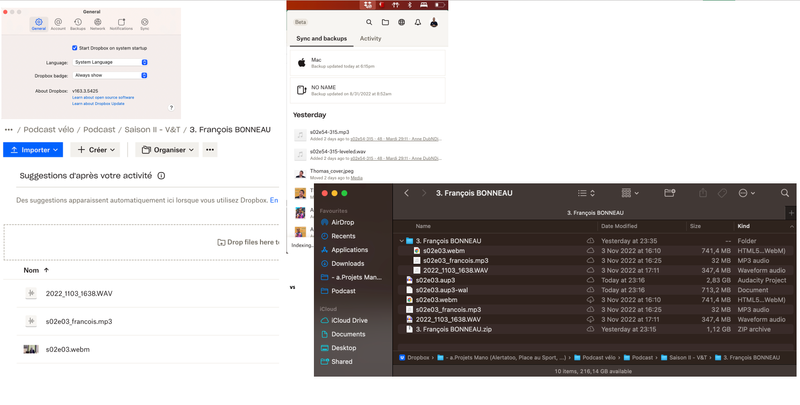Click the Size column header in Finder
800x405 pixels.
695,226
